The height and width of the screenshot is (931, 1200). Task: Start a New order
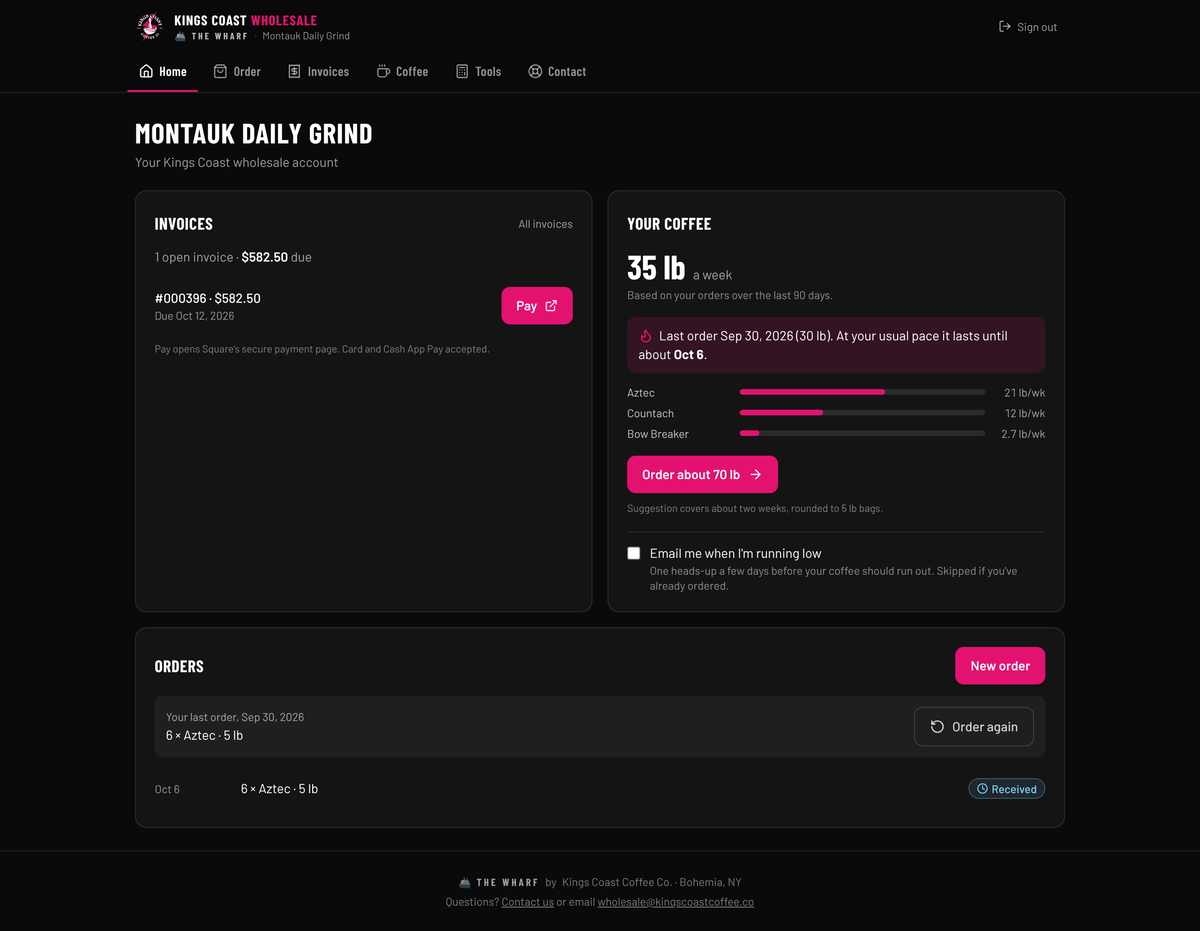point(1000,666)
